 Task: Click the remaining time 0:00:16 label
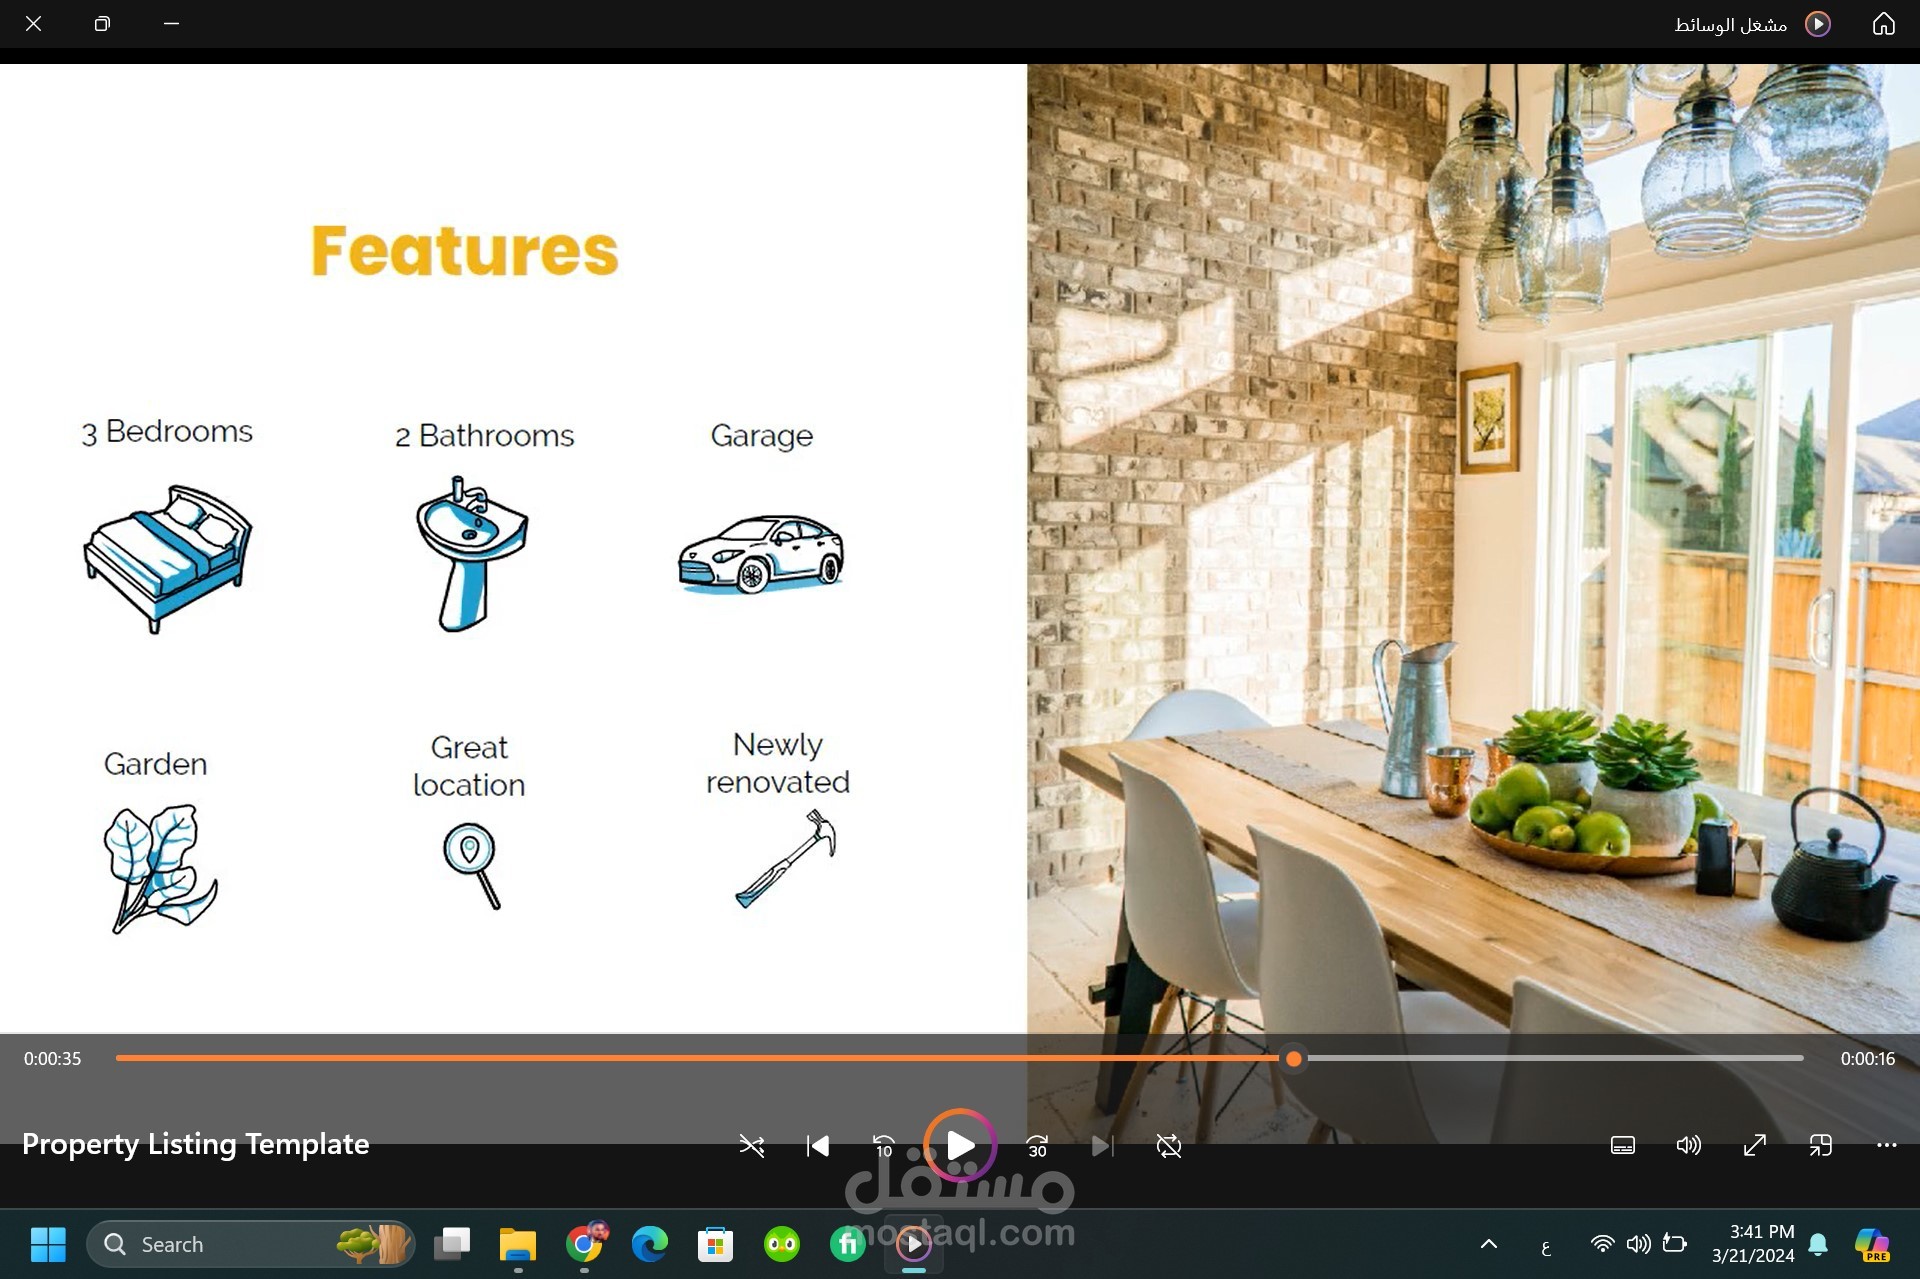pos(1867,1058)
